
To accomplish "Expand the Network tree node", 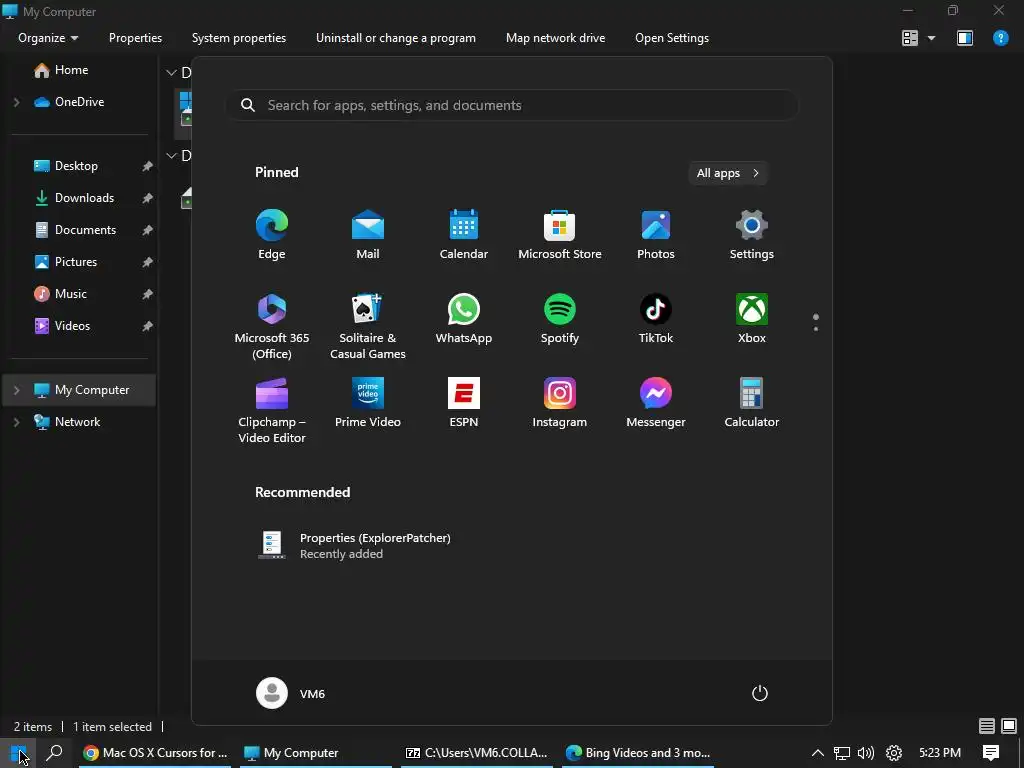I will pos(17,422).
